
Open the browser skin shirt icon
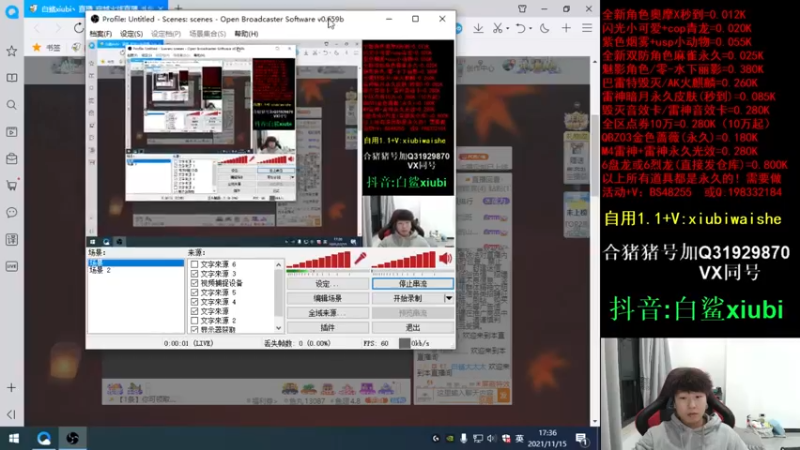pyautogui.click(x=522, y=9)
